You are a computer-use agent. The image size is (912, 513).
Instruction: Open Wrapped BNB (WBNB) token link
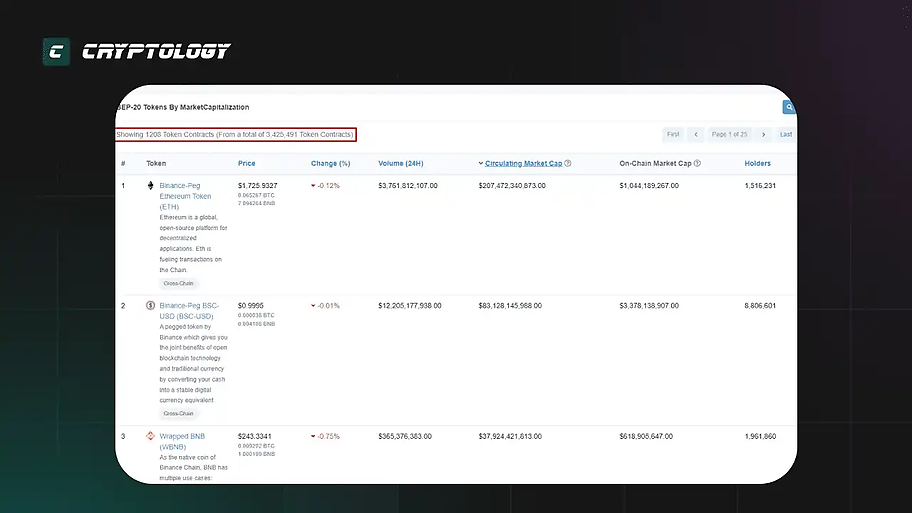pyautogui.click(x=182, y=441)
